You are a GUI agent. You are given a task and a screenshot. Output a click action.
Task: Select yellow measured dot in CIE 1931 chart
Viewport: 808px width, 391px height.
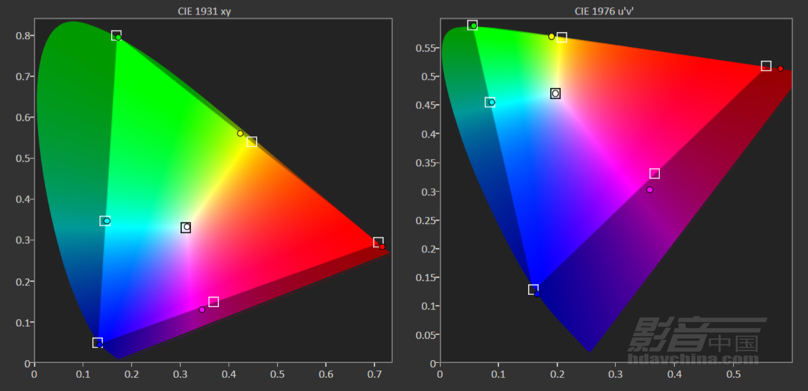point(240,133)
